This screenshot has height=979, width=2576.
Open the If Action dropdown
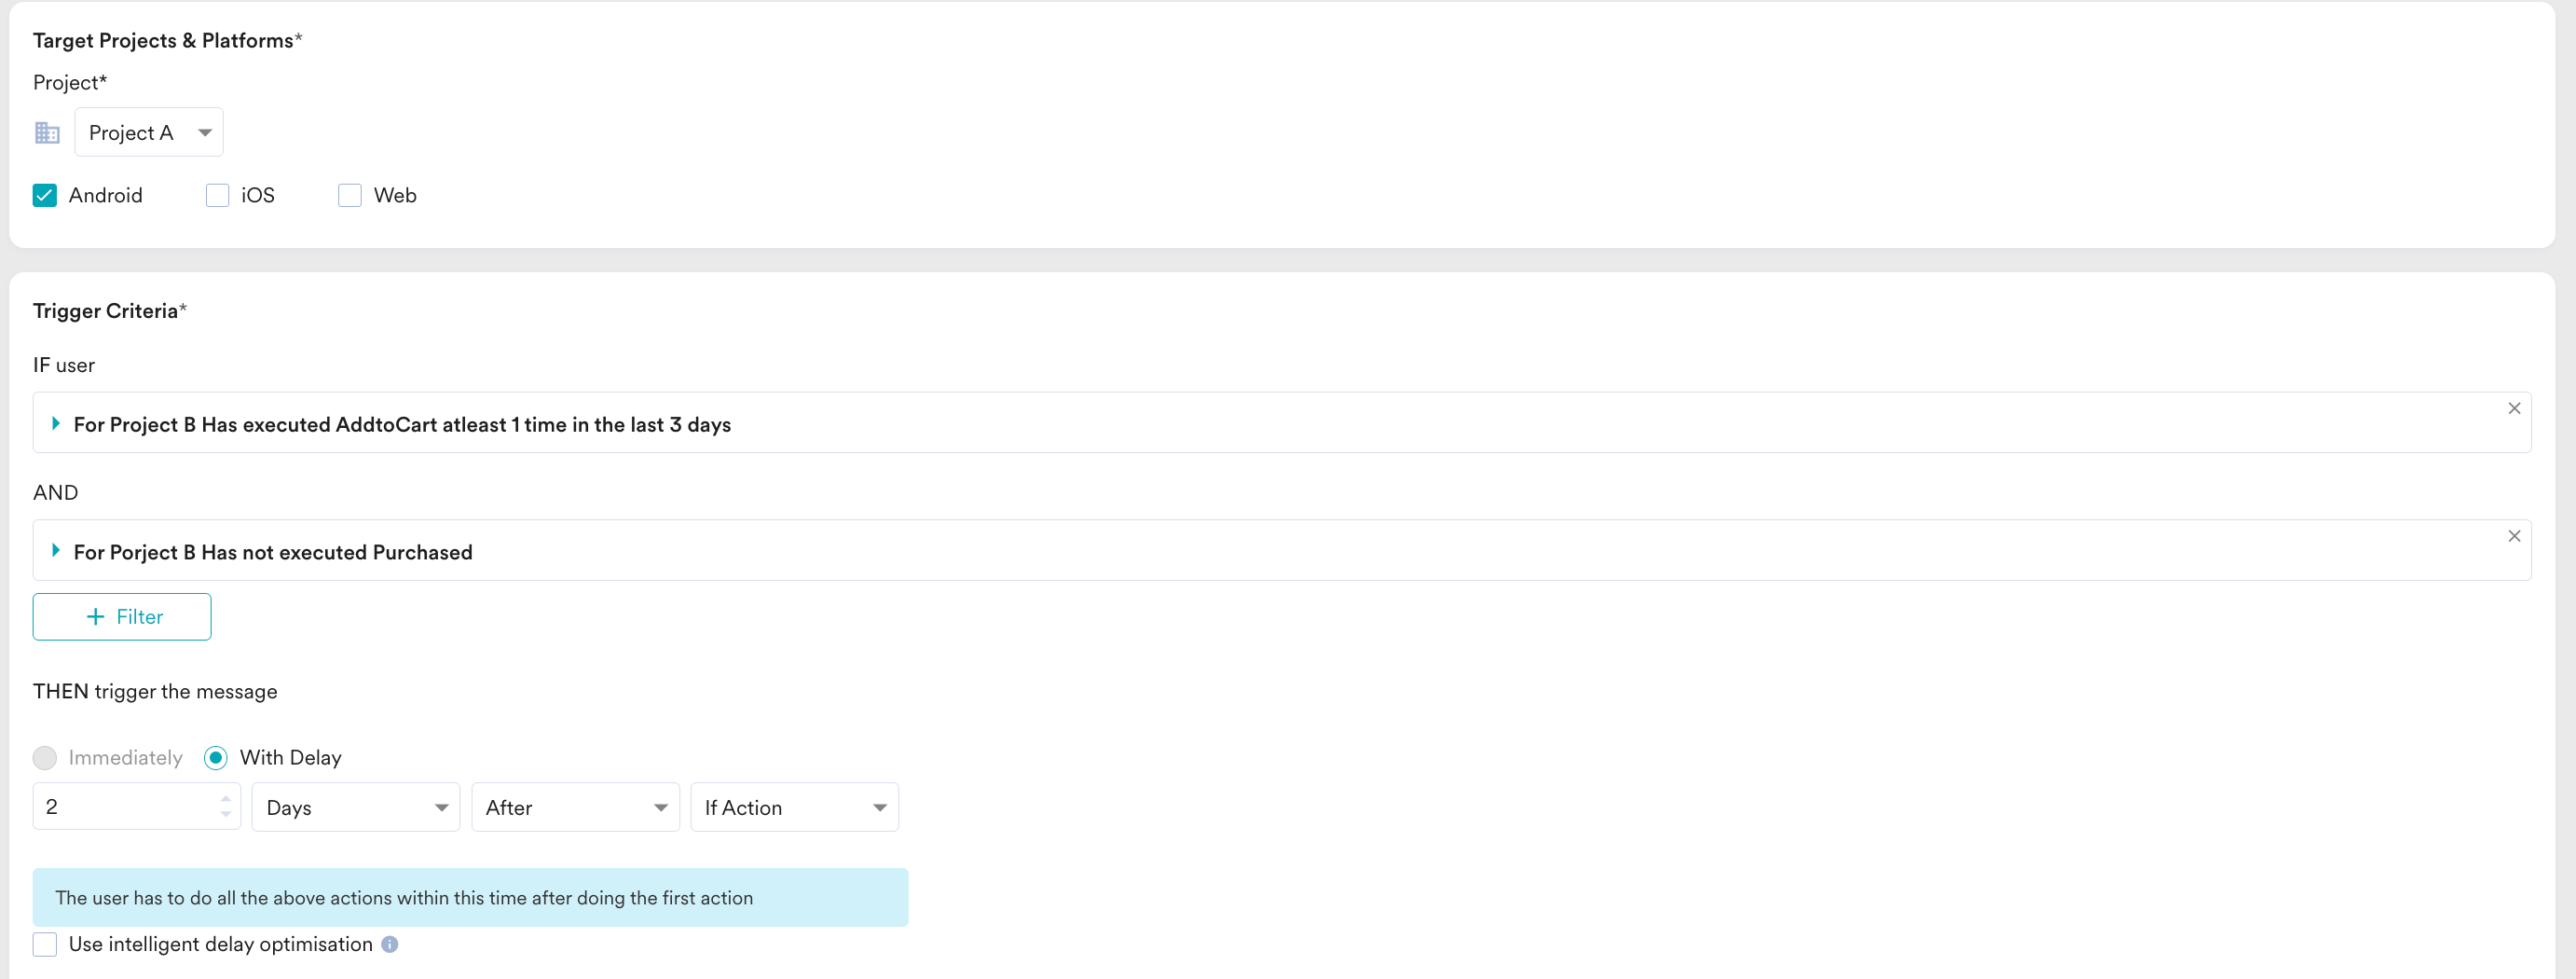(x=794, y=807)
